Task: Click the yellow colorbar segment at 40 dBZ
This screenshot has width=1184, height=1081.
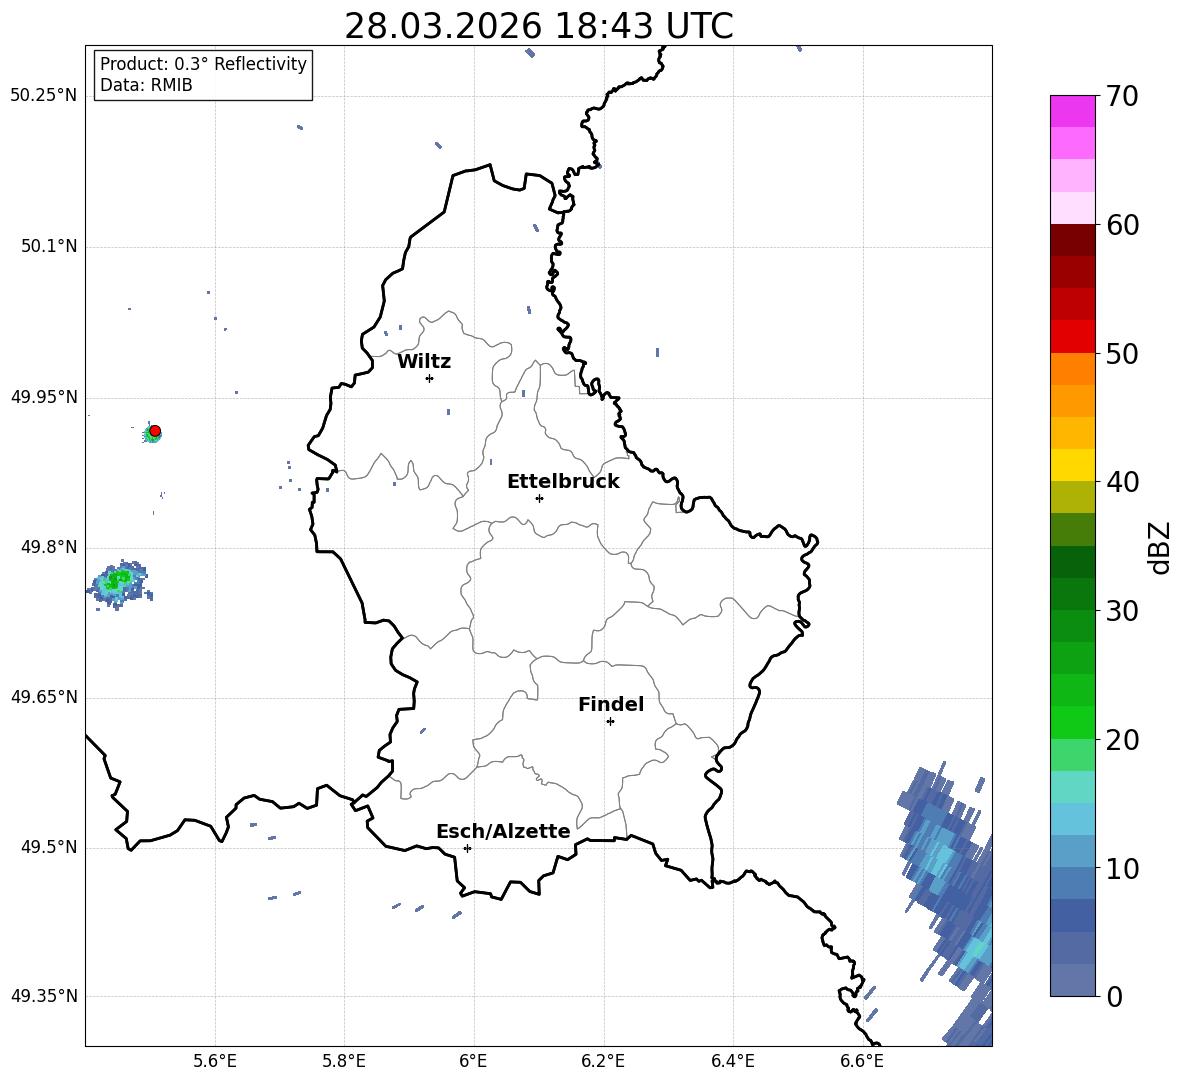Action: (1072, 465)
